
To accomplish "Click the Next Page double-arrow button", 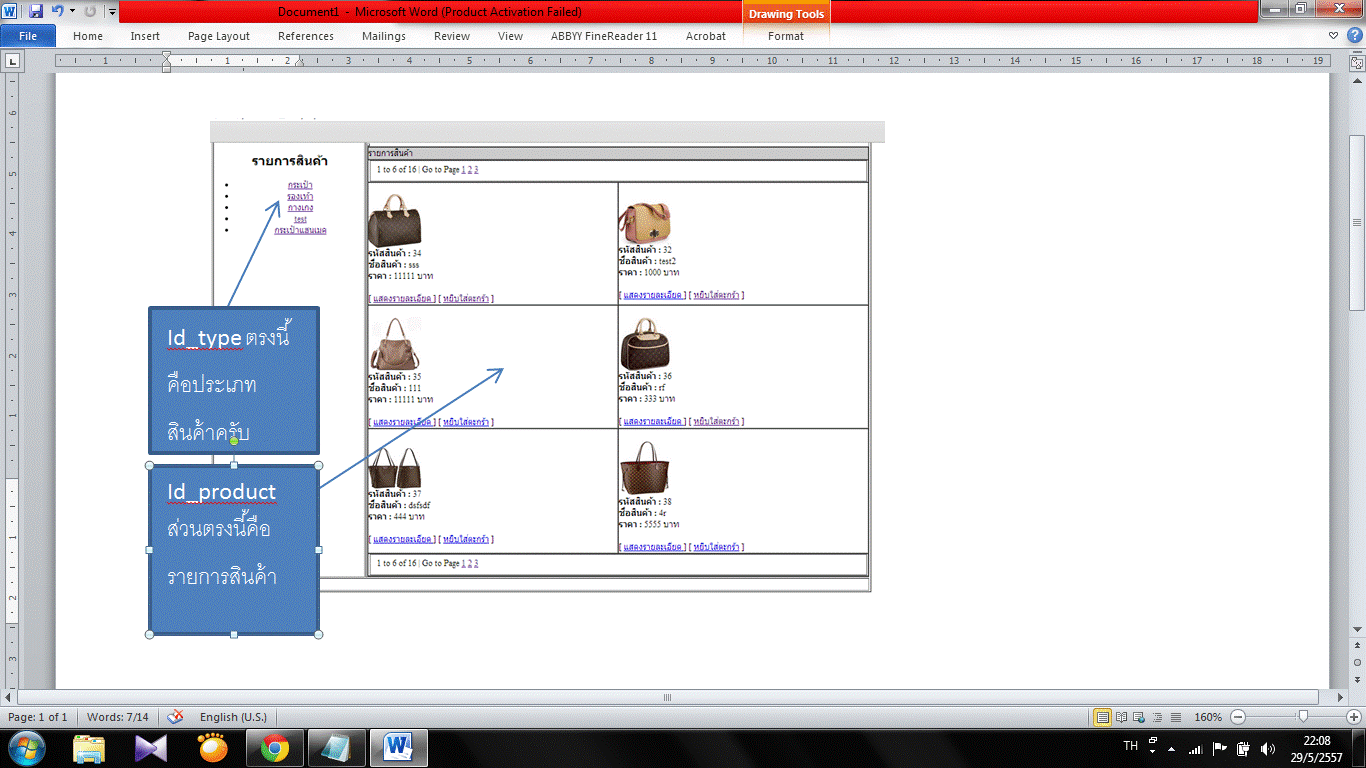I will coord(1357,678).
